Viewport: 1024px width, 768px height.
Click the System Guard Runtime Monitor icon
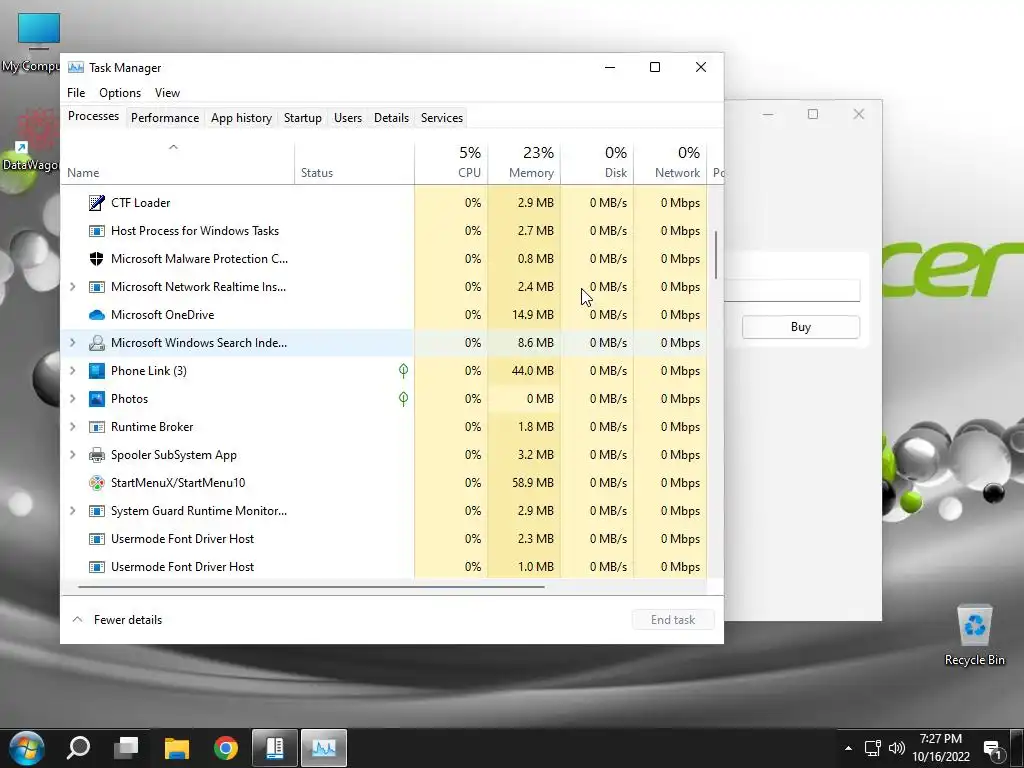coord(97,511)
